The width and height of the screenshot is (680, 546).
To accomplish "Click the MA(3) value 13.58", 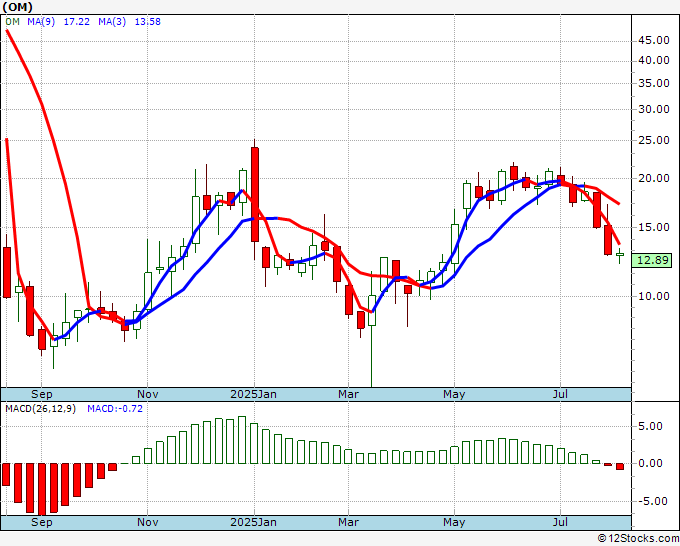I will coord(148,22).
